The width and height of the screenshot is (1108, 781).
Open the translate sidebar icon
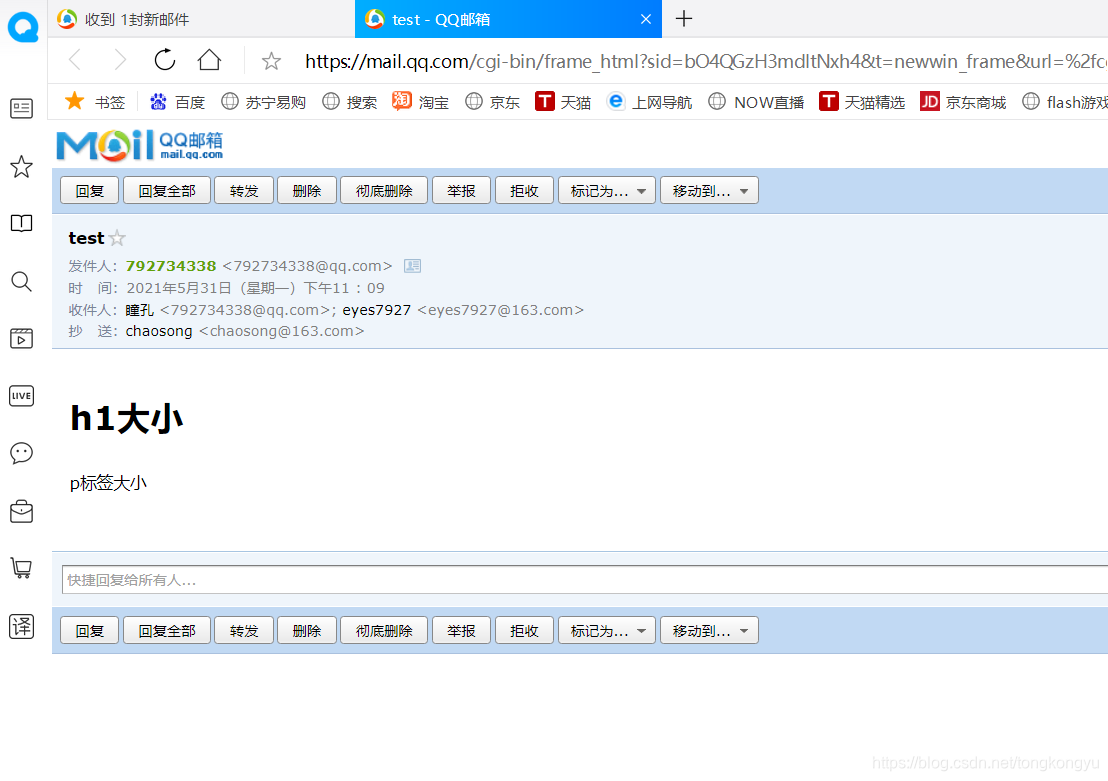tap(21, 626)
